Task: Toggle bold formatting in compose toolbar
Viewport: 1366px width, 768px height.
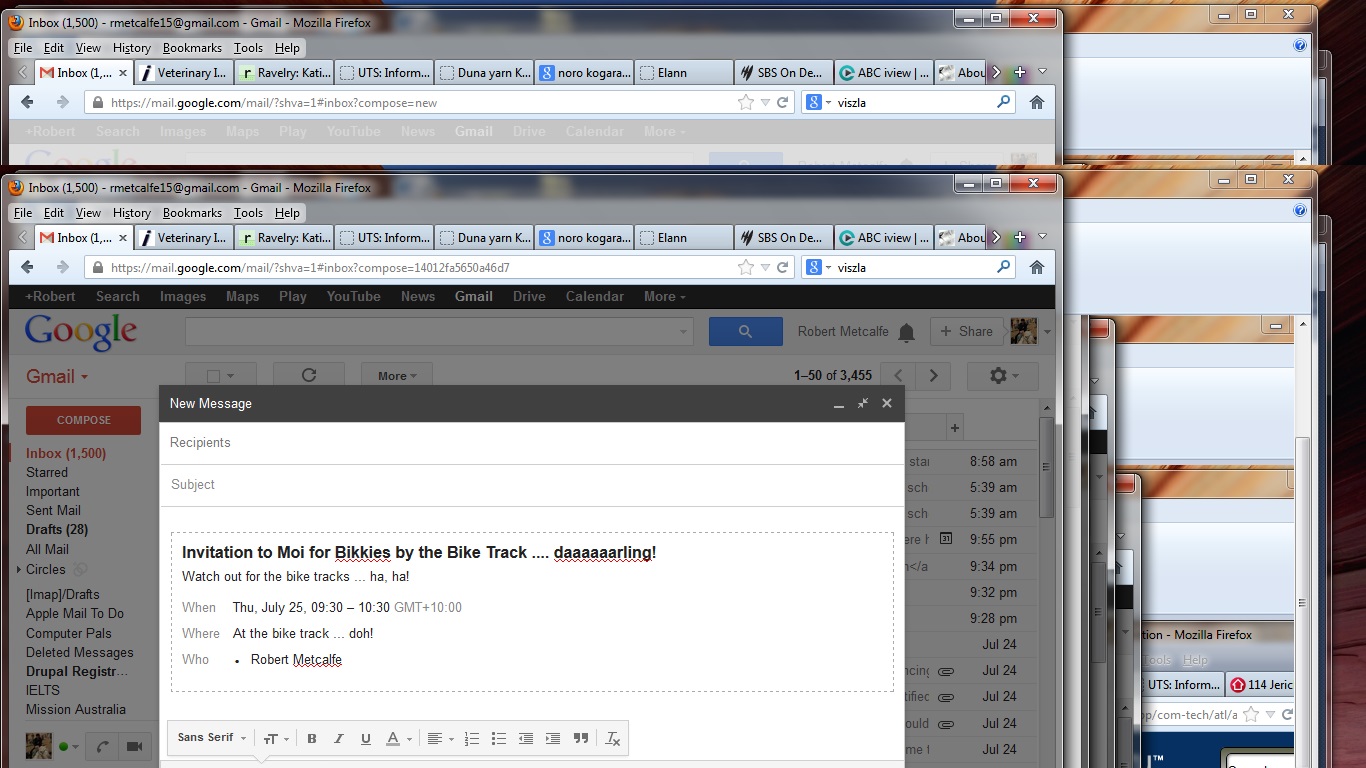Action: pos(312,739)
